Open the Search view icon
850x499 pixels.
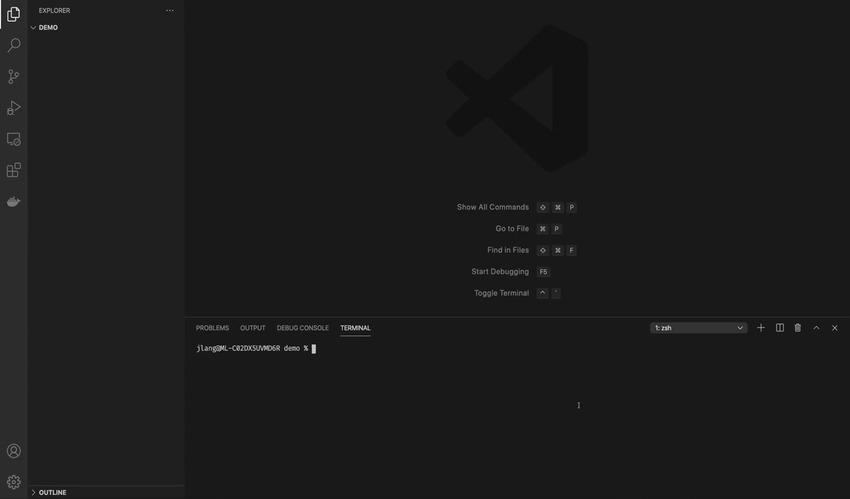click(14, 45)
